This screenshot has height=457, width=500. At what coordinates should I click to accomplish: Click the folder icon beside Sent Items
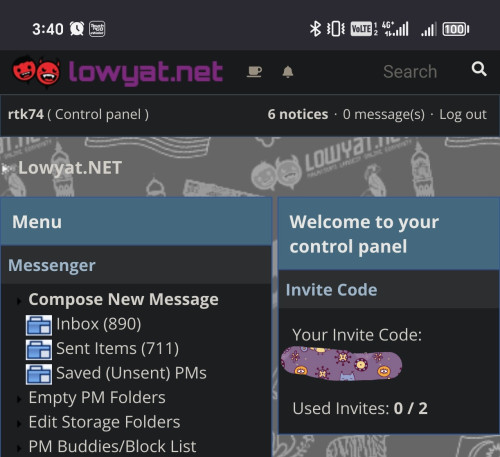coord(39,350)
